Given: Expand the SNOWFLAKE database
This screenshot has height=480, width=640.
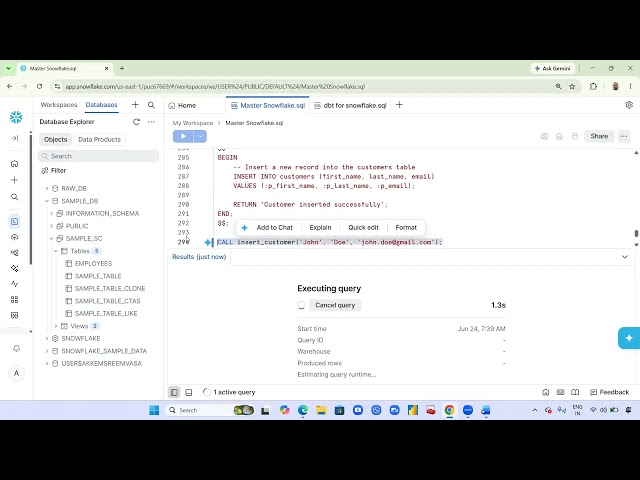Looking at the screenshot, I should click(x=47, y=338).
